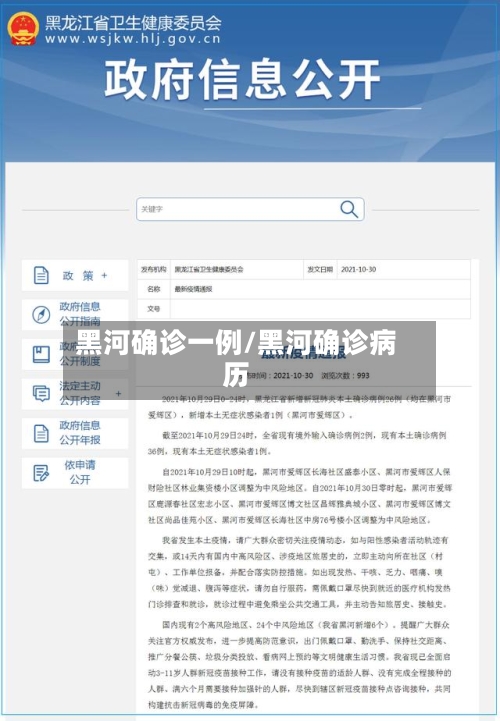Click the compass icon beside 公开指南
Image resolution: width=500 pixels, height=721 pixels.
pos(41,315)
